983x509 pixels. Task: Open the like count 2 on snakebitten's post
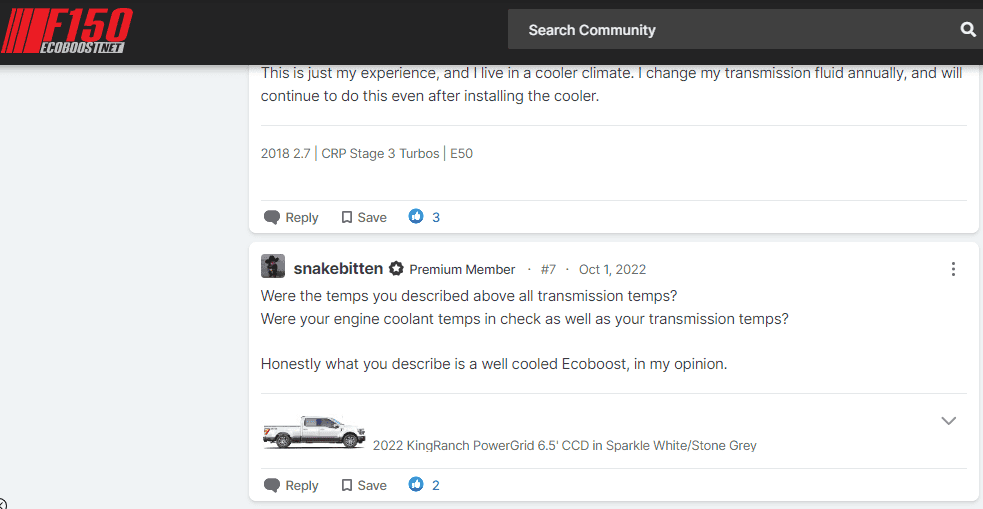[x=436, y=485]
